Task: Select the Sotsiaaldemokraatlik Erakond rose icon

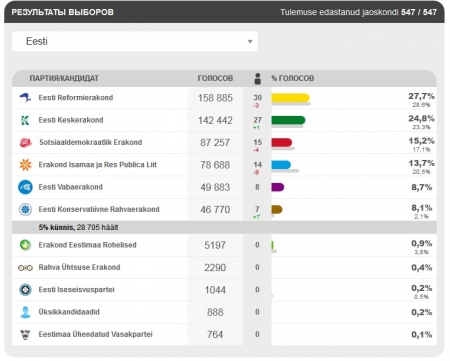Action: point(25,143)
